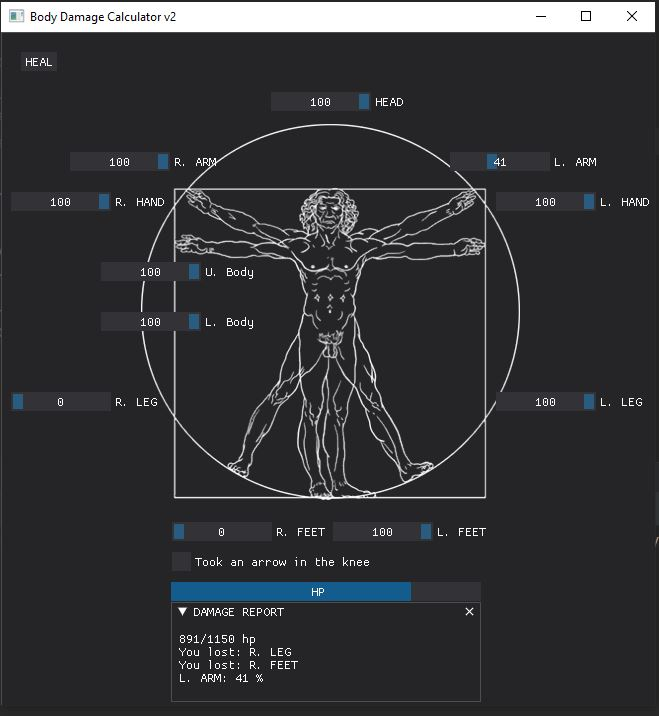Click the HEAD health slider
The height and width of the screenshot is (716, 659).
321,102
